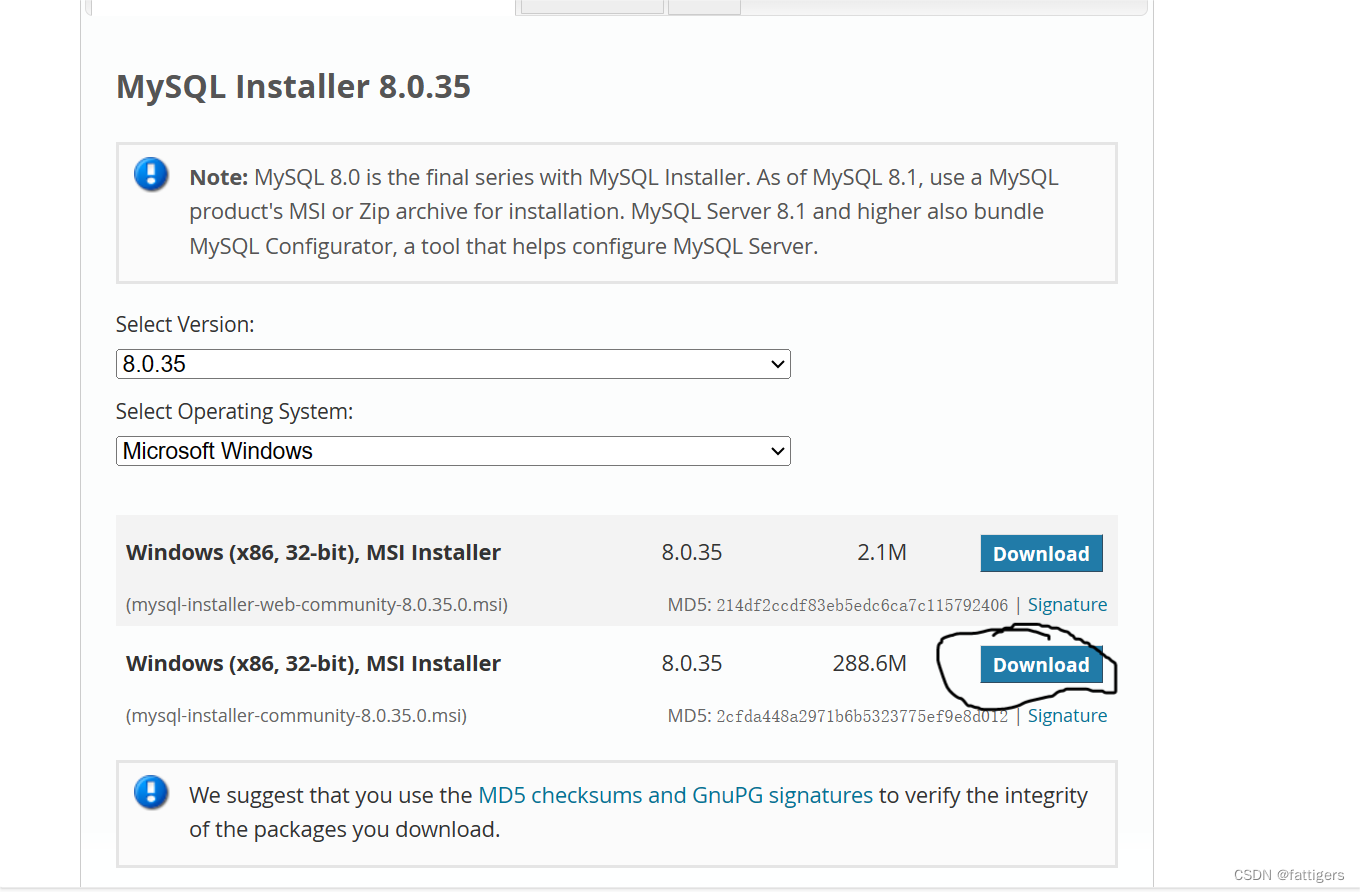Open Signature link for mysql-installer-web-community file
Image resolution: width=1360 pixels, height=892 pixels.
pyautogui.click(x=1067, y=605)
